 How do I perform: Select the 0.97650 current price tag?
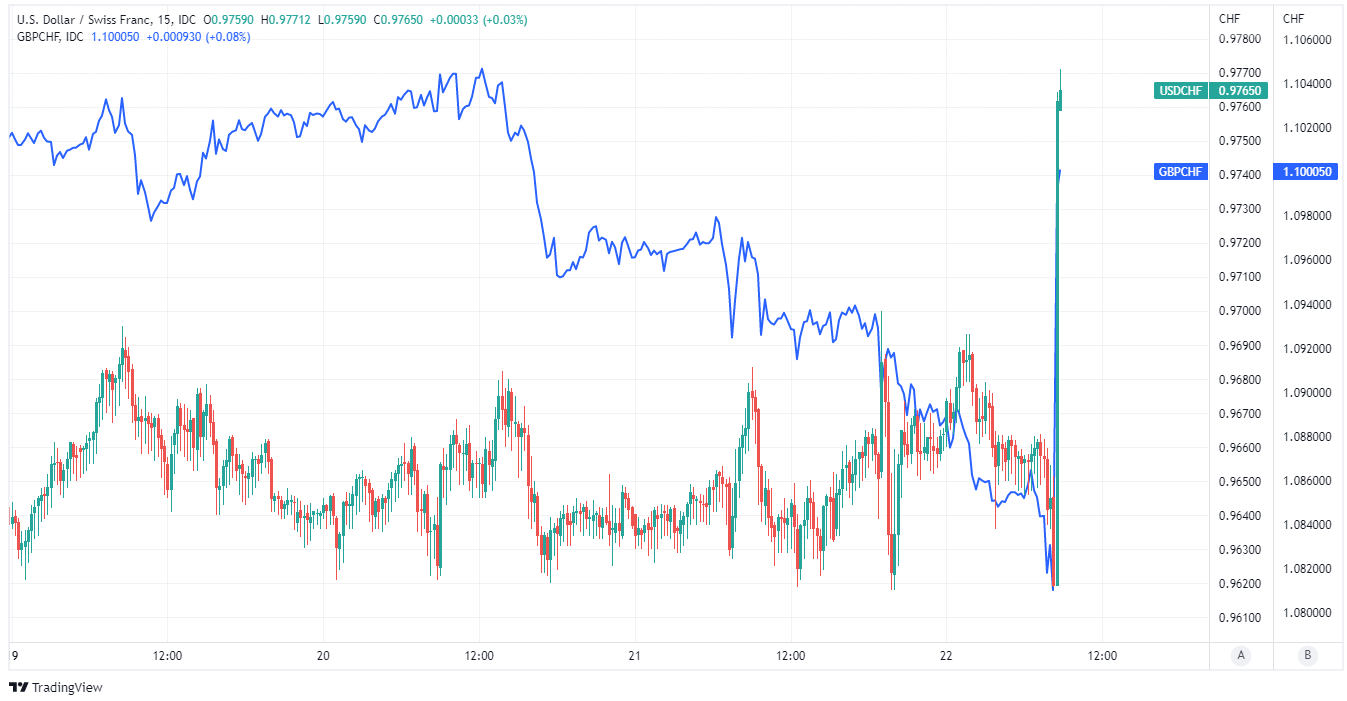pyautogui.click(x=1241, y=91)
